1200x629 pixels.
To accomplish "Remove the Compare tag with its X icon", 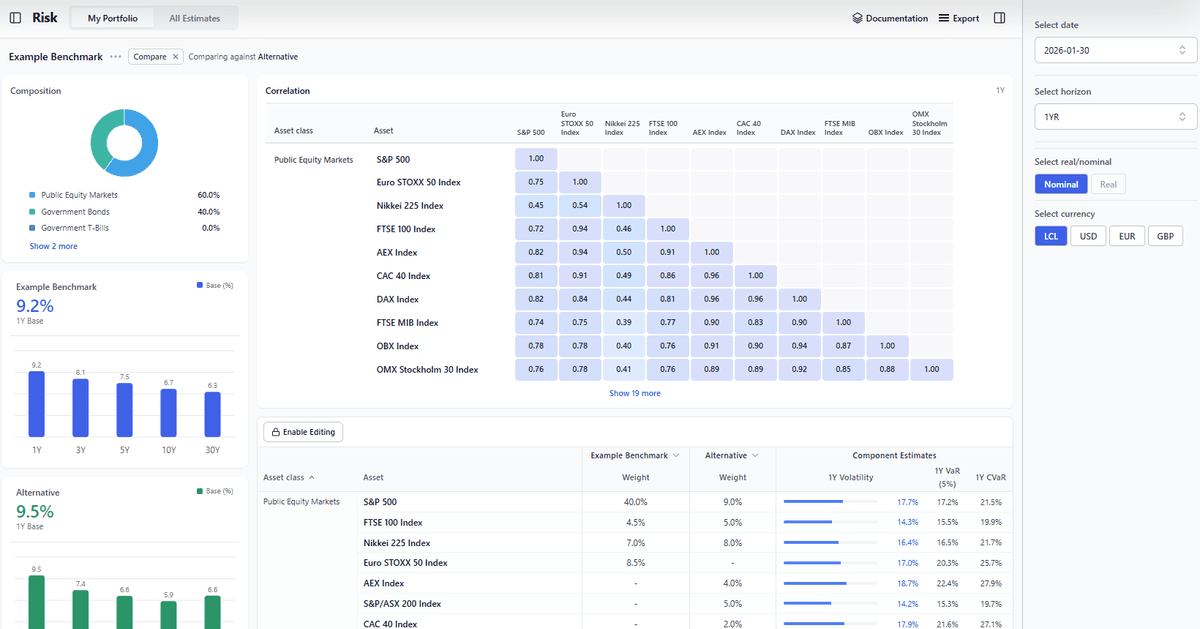I will [175, 57].
